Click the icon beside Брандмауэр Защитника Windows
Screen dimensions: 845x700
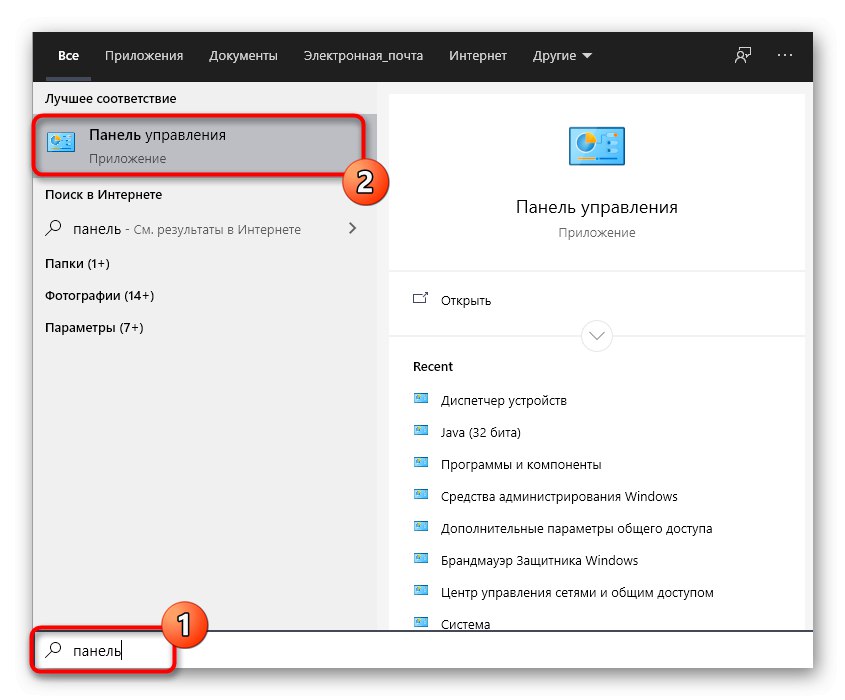tap(420, 560)
